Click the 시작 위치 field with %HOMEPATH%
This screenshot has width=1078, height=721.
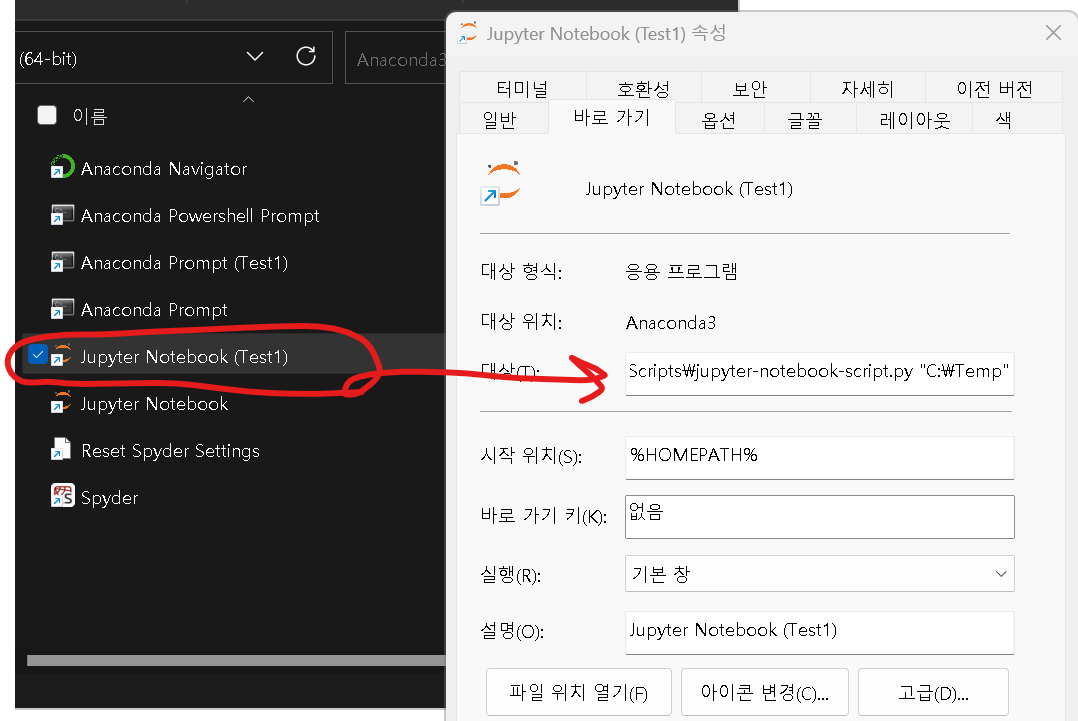[x=820, y=457]
